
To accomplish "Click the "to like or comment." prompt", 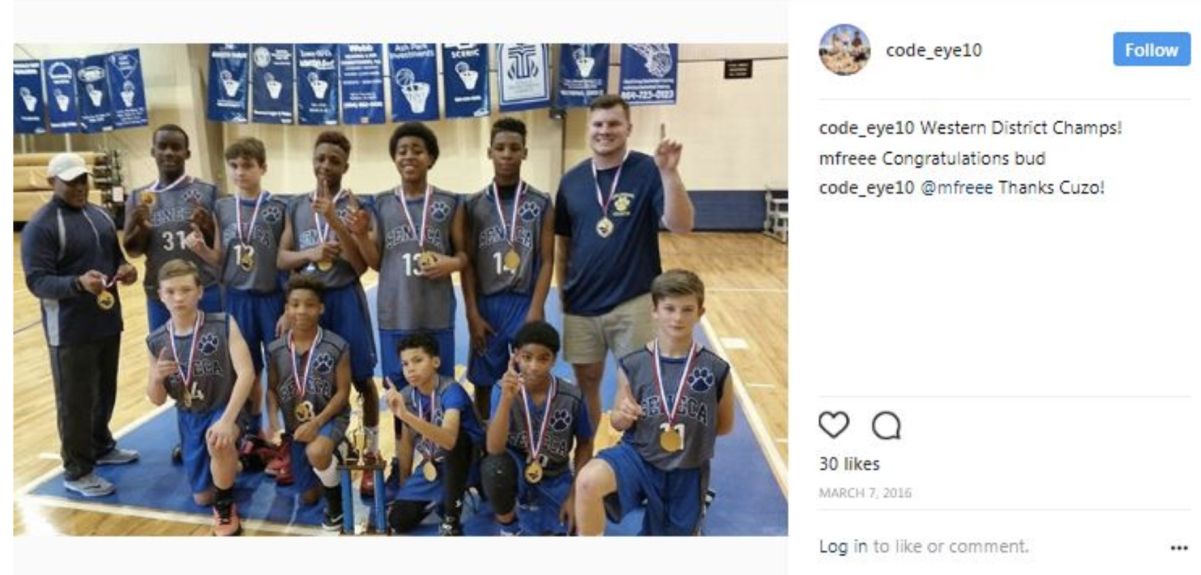I will 950,547.
